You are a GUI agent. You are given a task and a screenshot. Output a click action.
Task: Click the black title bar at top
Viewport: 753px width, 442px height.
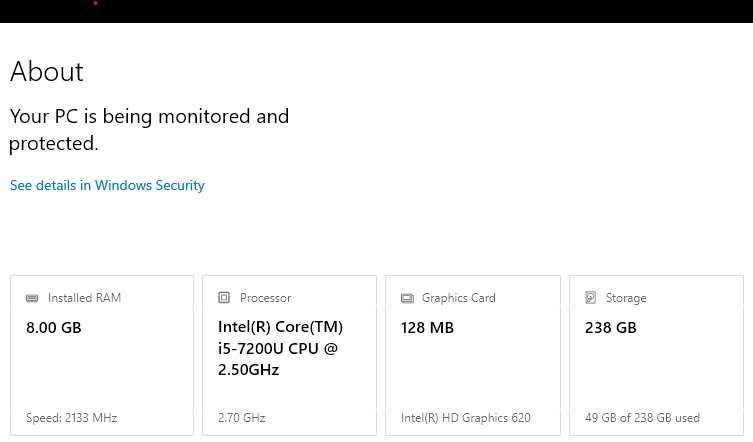376,11
